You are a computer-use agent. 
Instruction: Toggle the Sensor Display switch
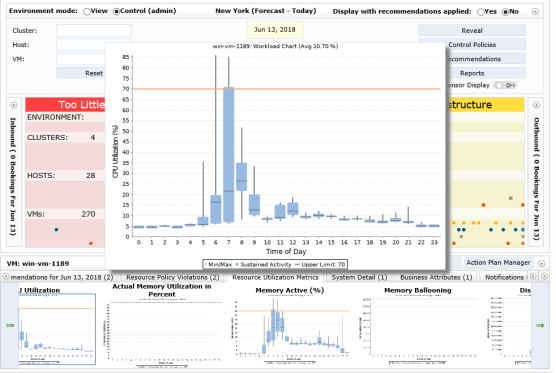505,85
